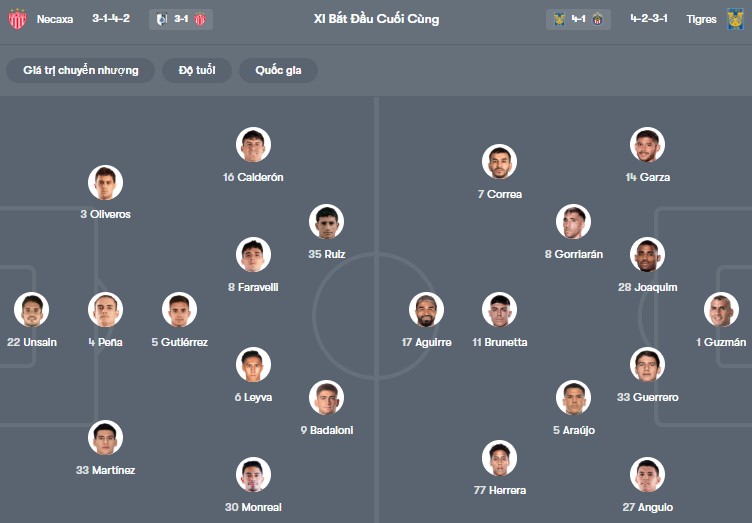Click Brunetta's player avatar
This screenshot has width=752, height=523.
[499, 310]
